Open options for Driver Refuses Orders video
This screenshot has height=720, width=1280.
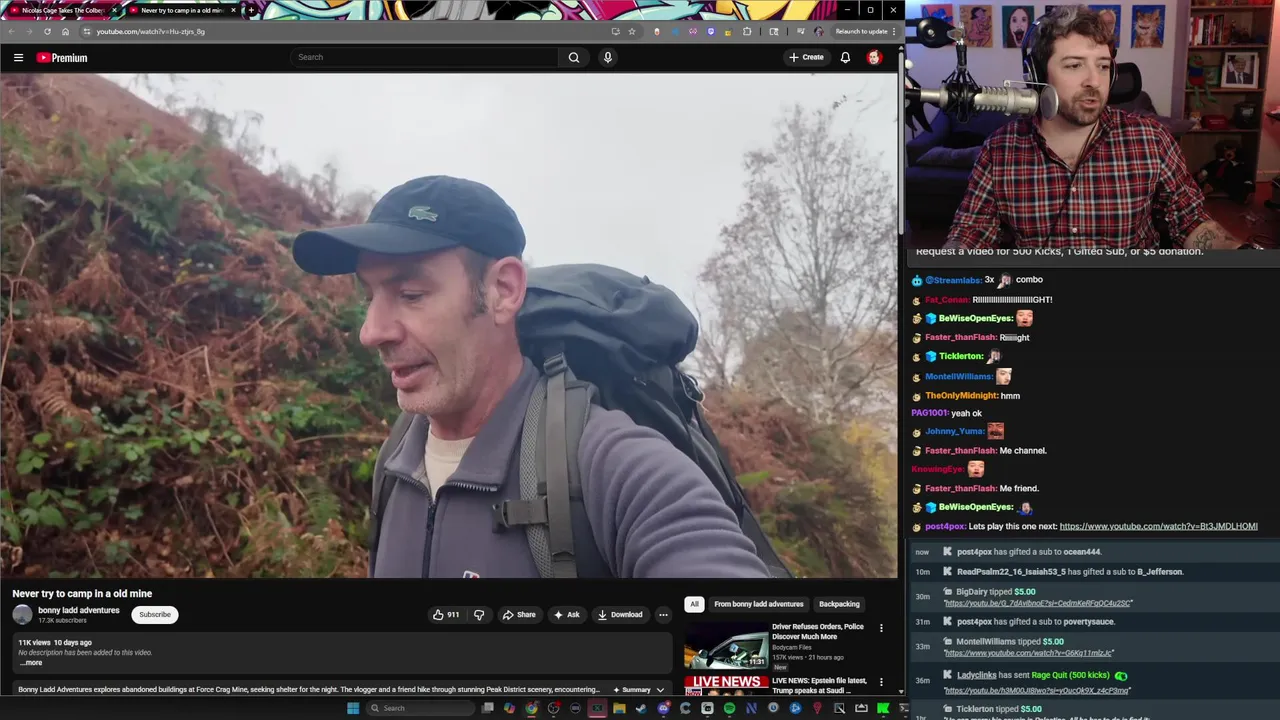[x=881, y=628]
